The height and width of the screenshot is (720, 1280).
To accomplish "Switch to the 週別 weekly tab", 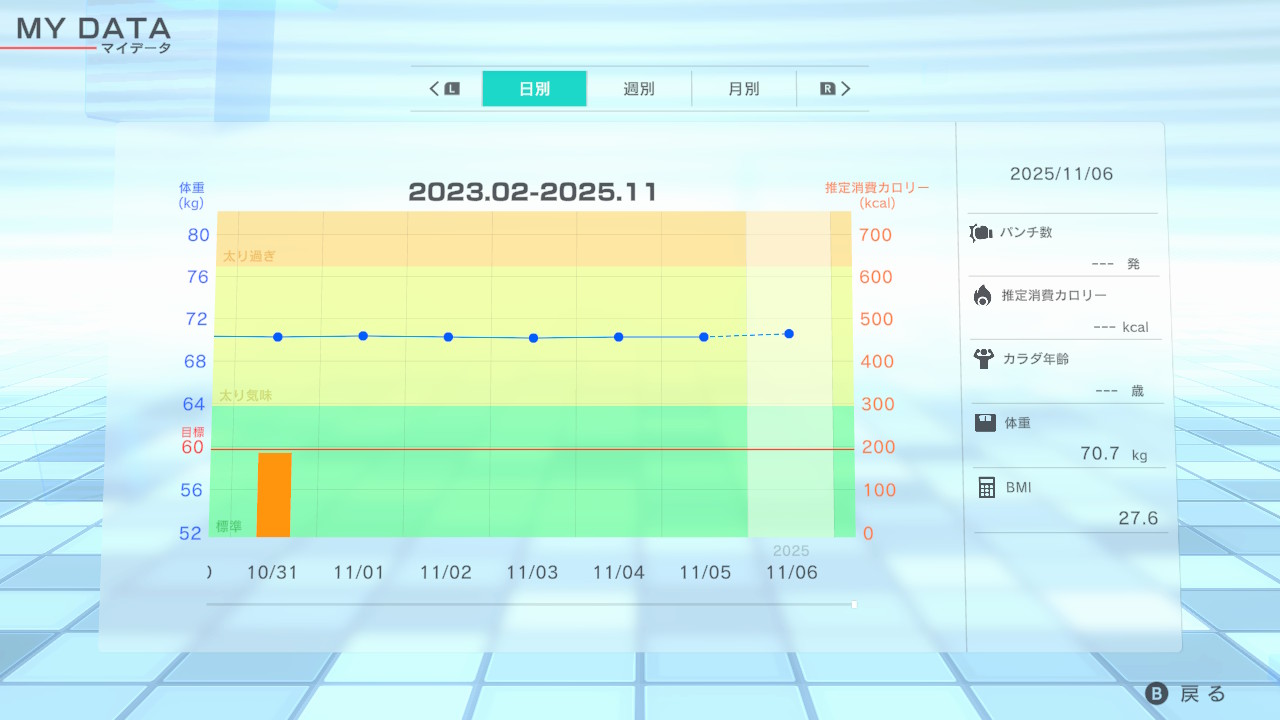I will tap(639, 89).
